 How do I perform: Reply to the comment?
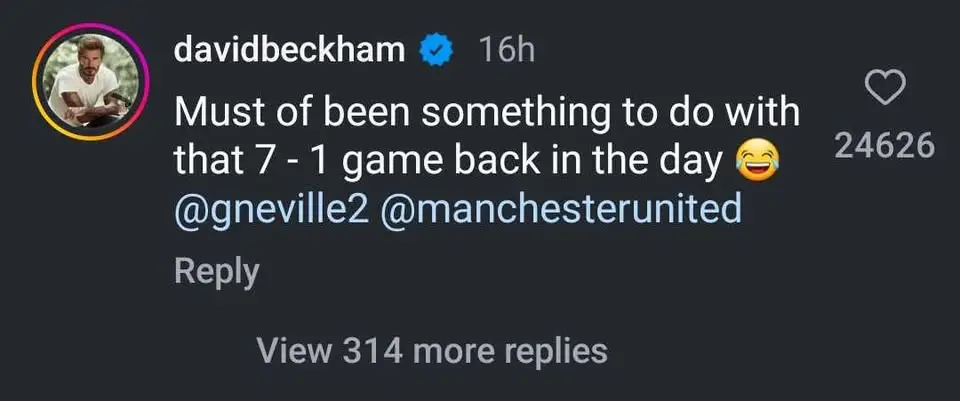point(216,271)
